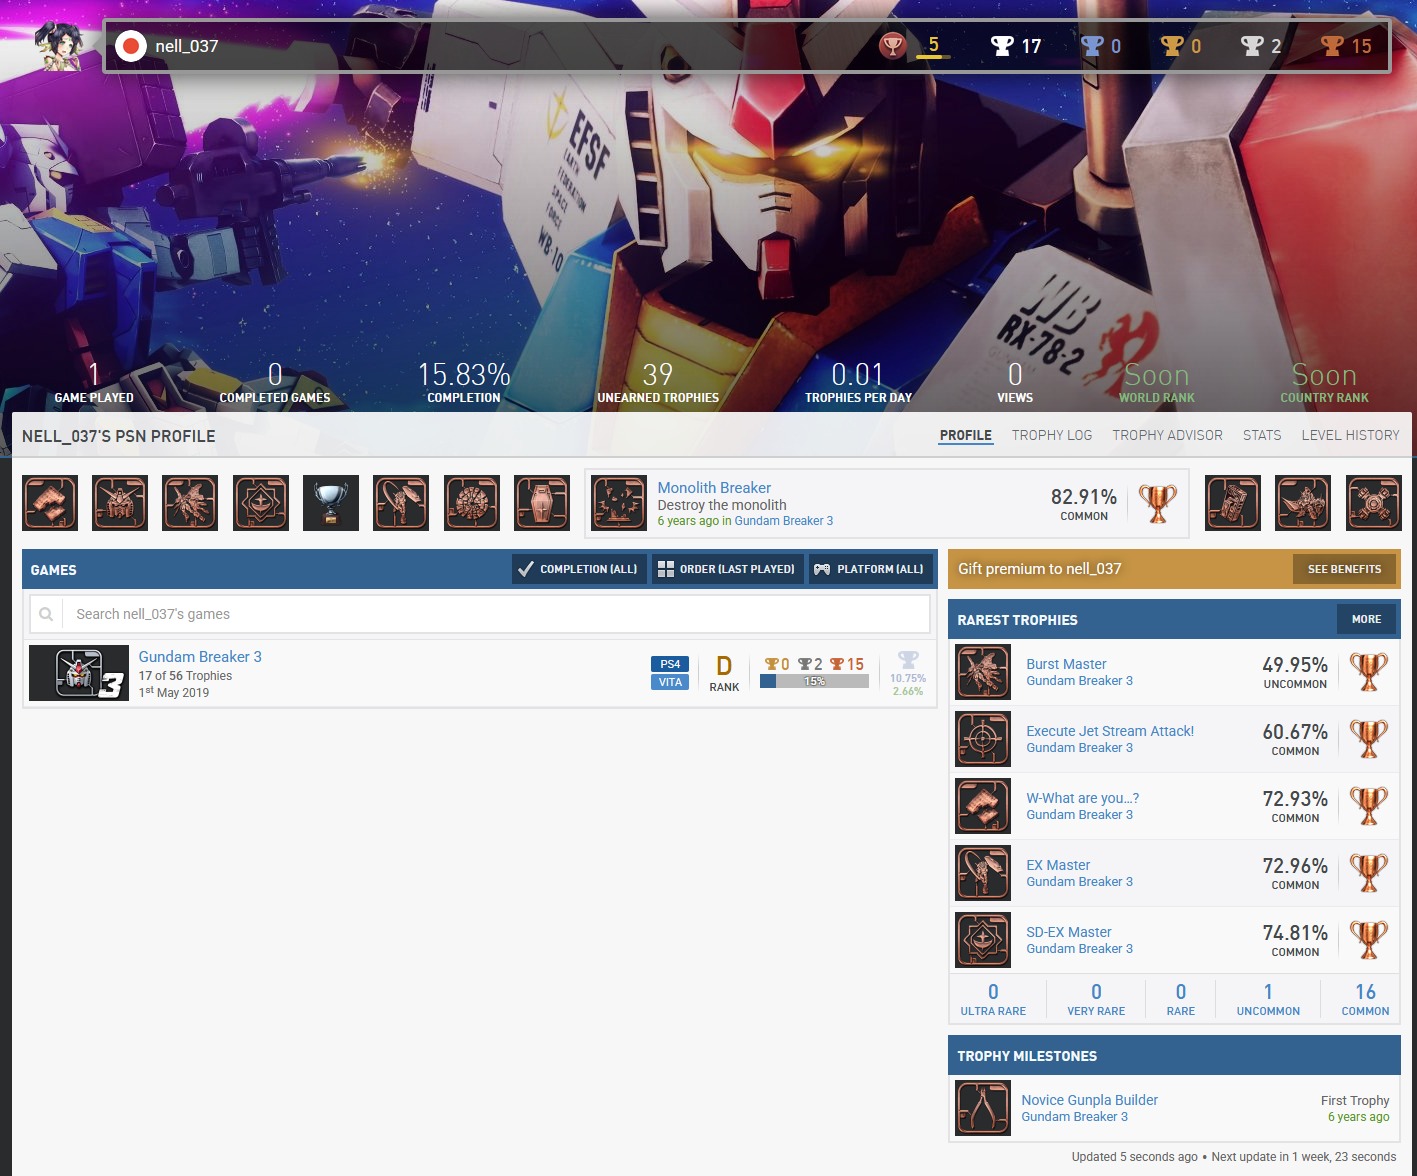1417x1176 pixels.
Task: Focus the Search nell_037's games field
Action: coord(496,614)
